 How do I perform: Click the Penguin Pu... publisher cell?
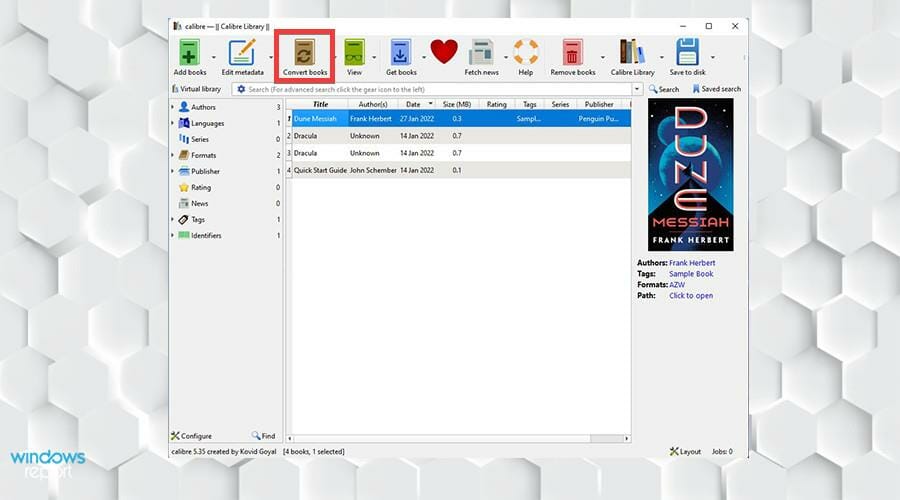[598, 119]
